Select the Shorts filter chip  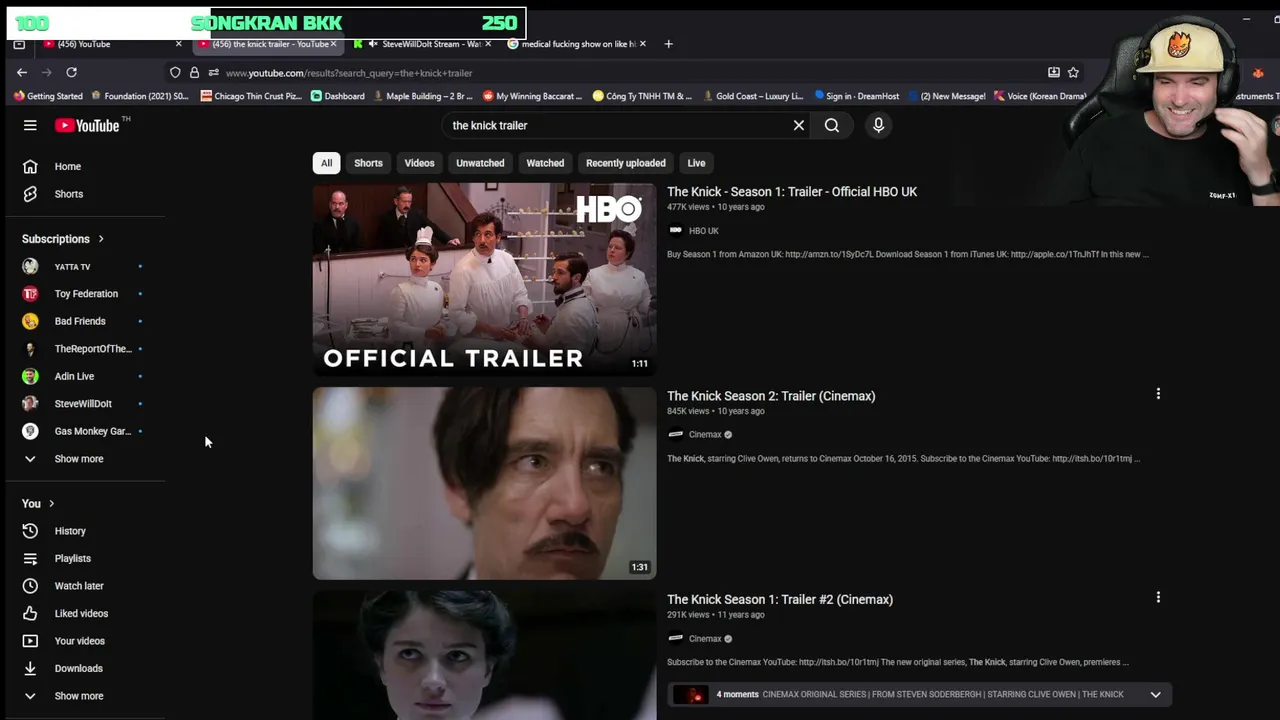[368, 163]
